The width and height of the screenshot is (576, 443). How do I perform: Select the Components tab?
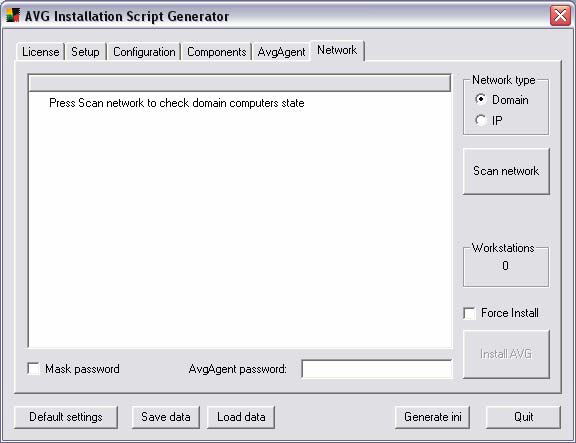coord(216,52)
